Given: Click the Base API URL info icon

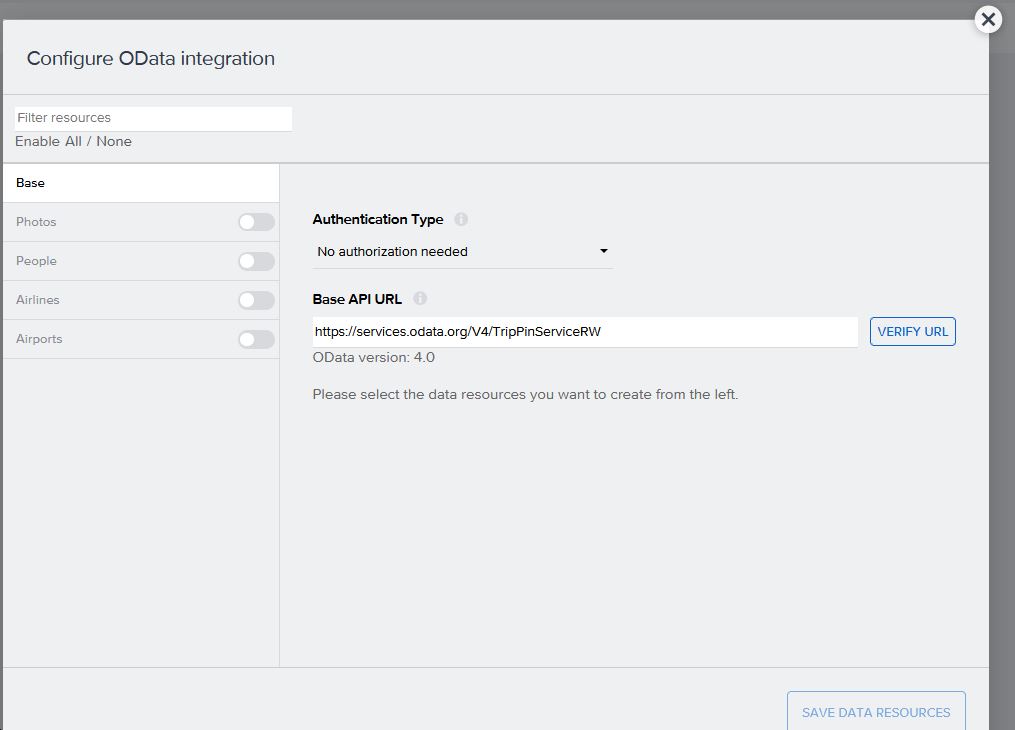Looking at the screenshot, I should 420,298.
